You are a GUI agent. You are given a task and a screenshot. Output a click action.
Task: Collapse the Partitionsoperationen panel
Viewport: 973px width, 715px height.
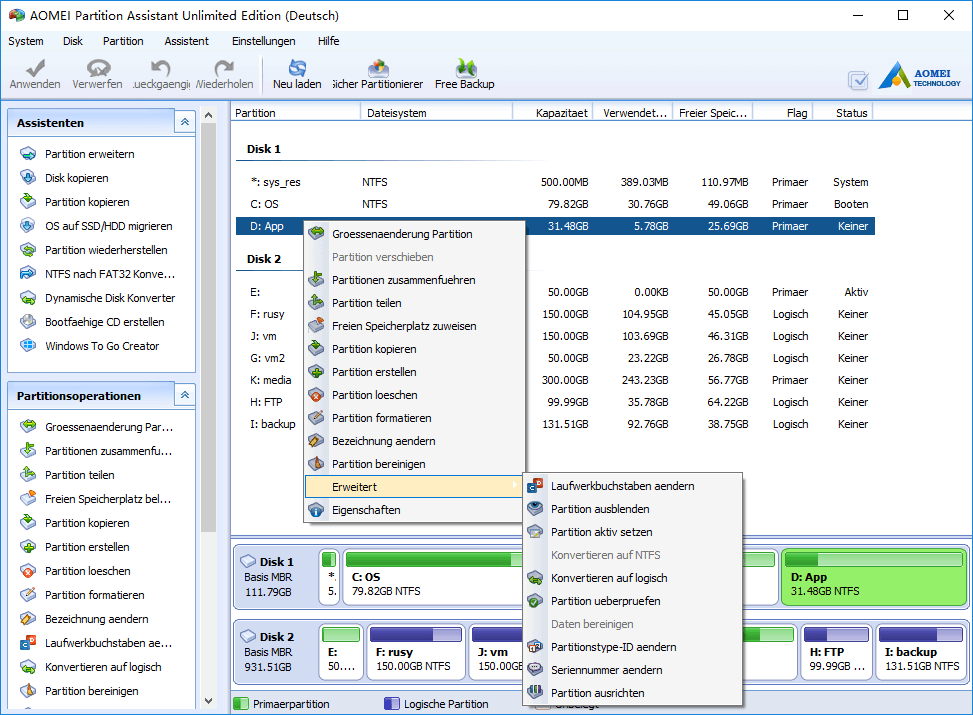click(185, 395)
